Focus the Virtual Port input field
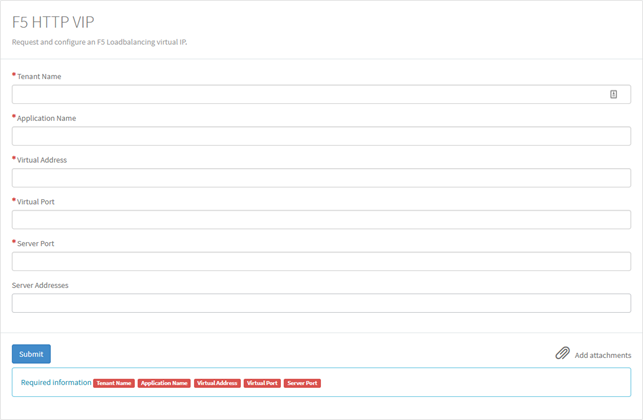Viewport: 643px width, 420px height. coord(321,220)
